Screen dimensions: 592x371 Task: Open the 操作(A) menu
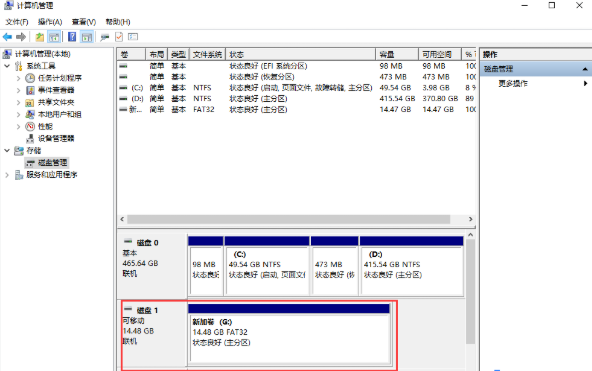point(50,22)
